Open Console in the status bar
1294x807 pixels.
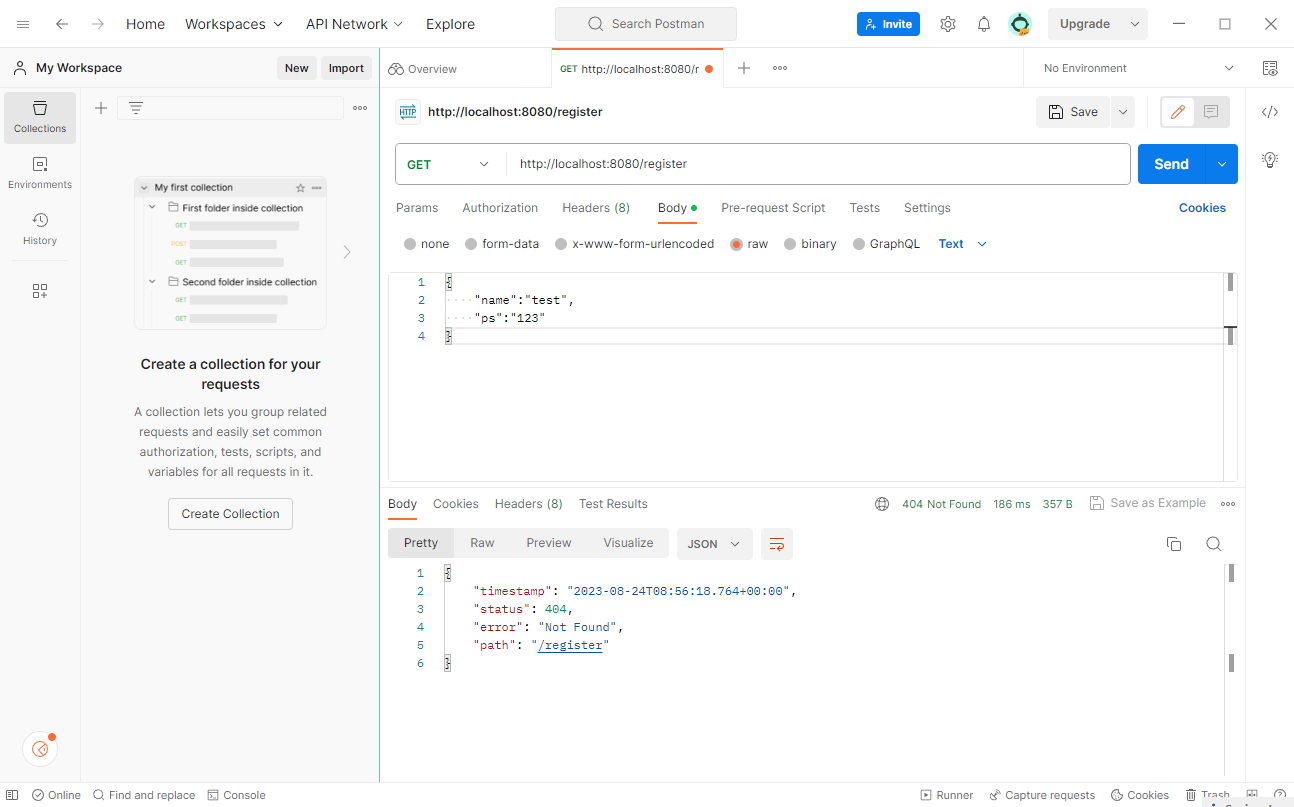(236, 795)
